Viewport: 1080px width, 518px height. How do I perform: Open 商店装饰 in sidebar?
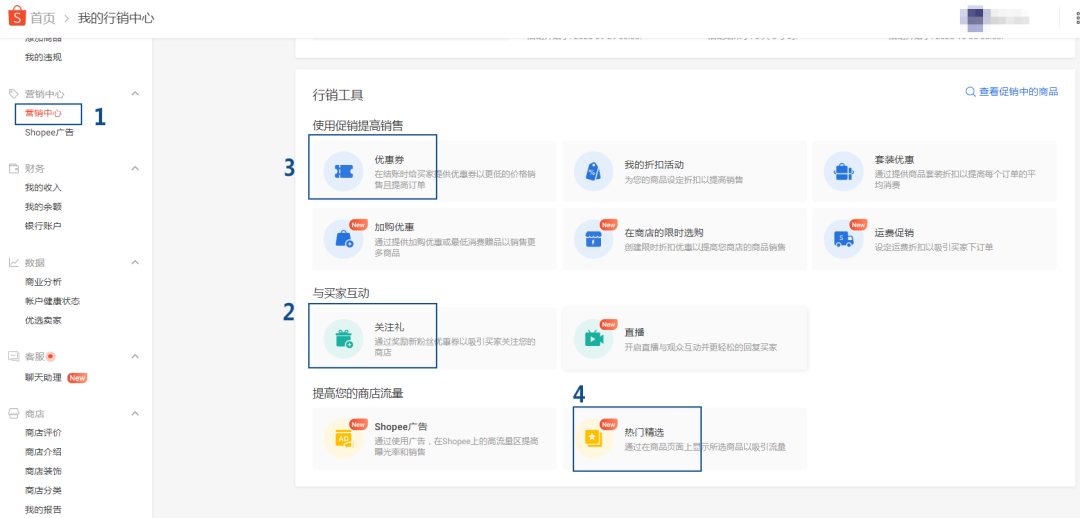(x=43, y=471)
